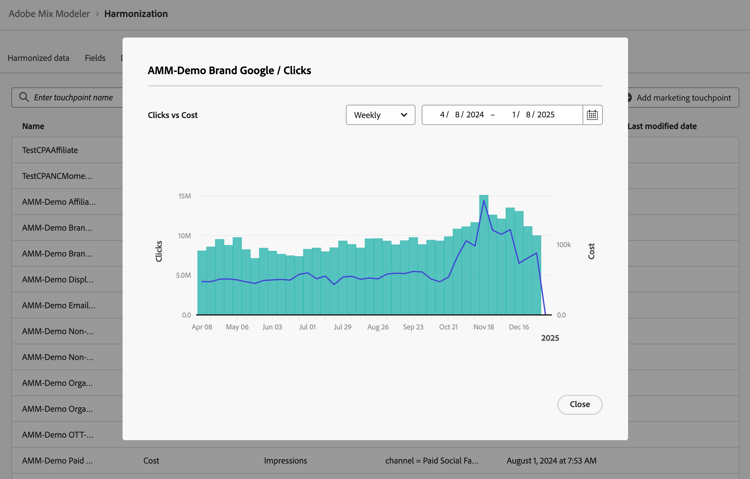Click the Last modified date column header
Image resolution: width=750 pixels, height=479 pixels.
[x=662, y=126]
